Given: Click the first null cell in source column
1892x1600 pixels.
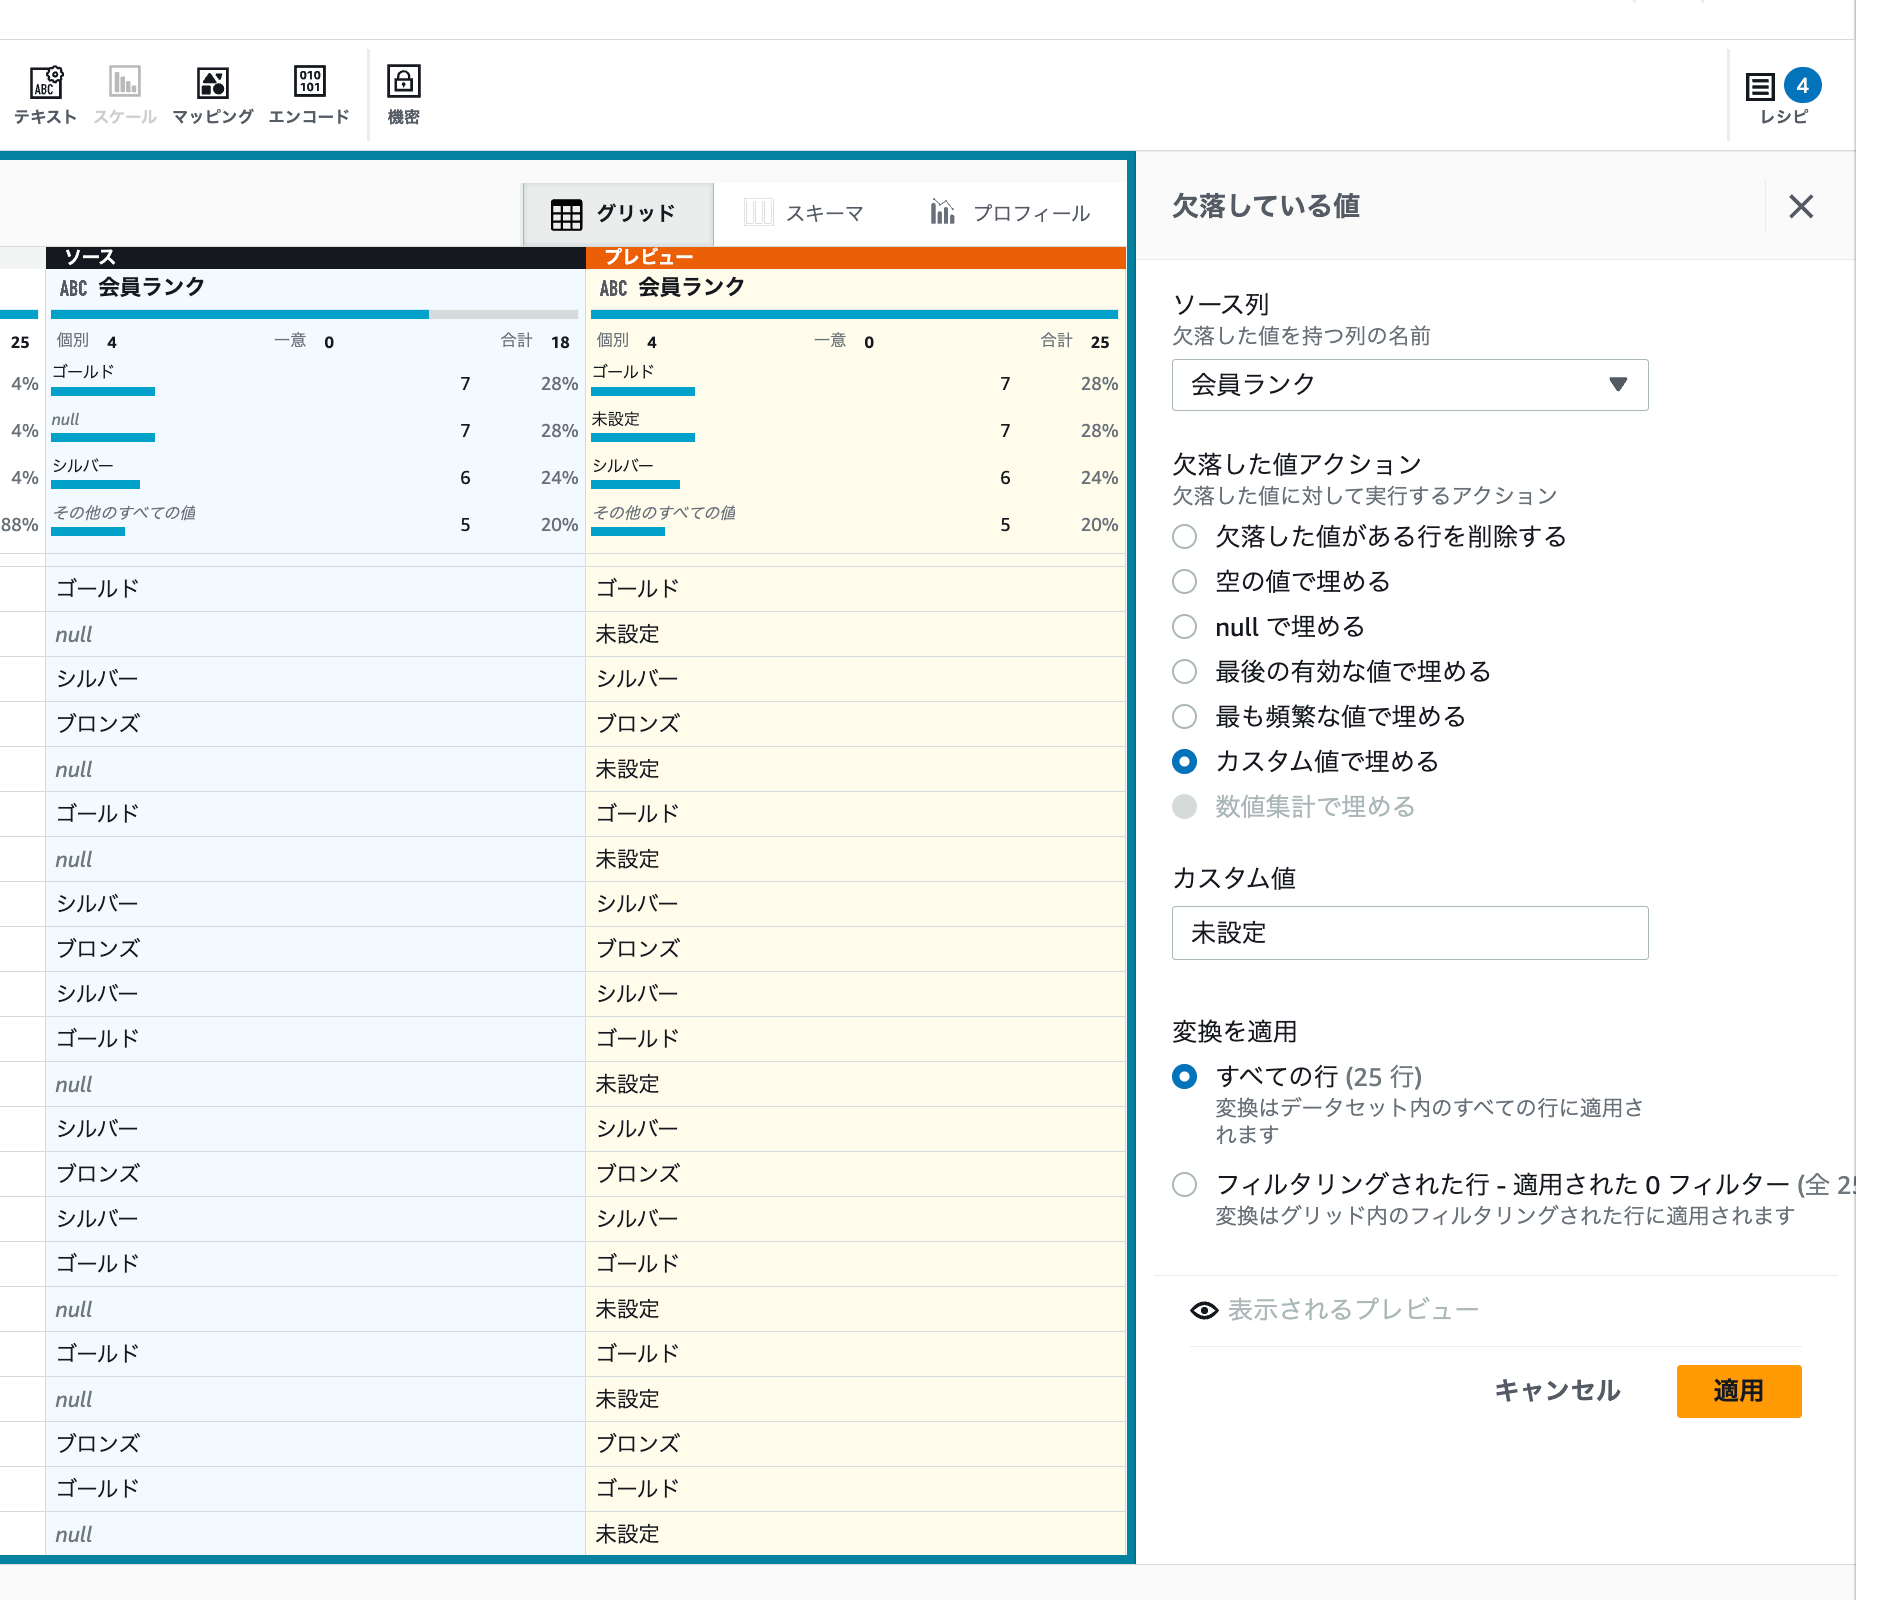Looking at the screenshot, I should [x=316, y=634].
